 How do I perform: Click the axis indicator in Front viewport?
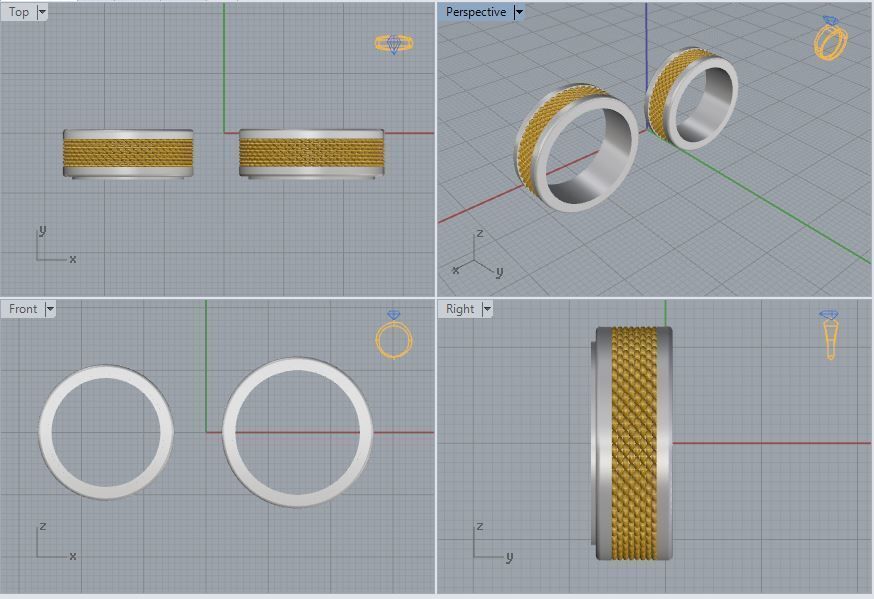(x=56, y=542)
